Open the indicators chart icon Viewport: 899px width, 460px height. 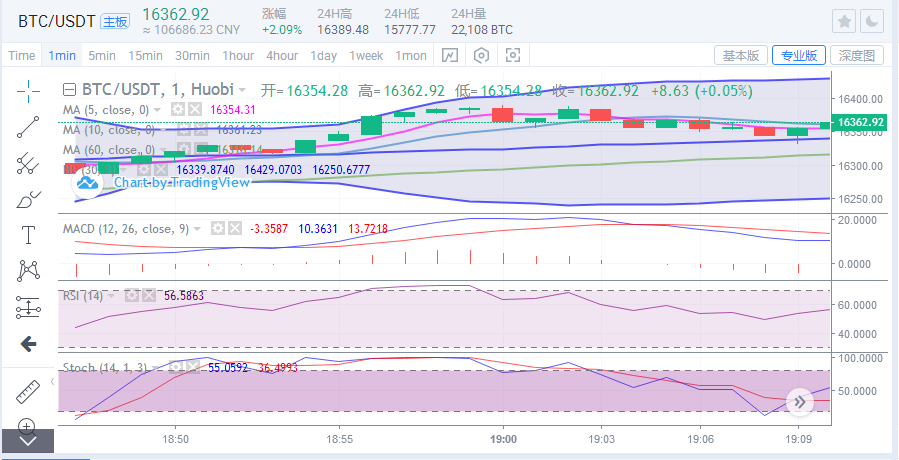450,56
